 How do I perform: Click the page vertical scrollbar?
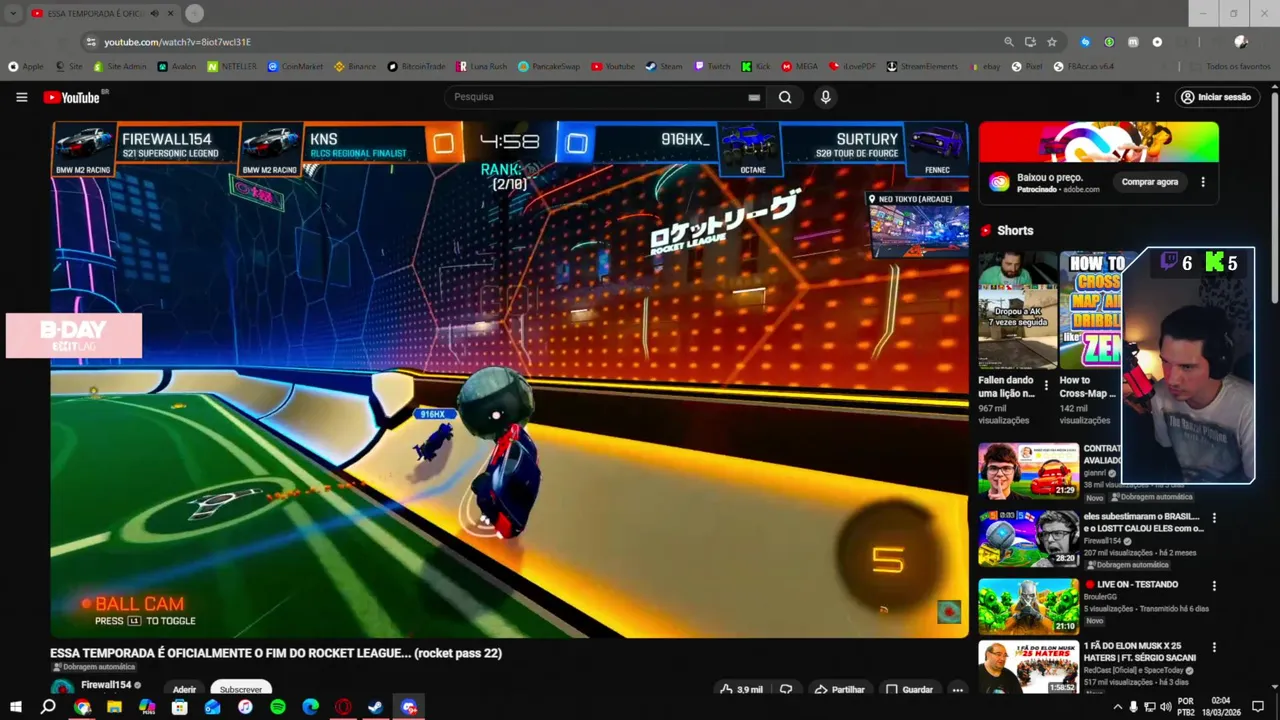[1274, 199]
